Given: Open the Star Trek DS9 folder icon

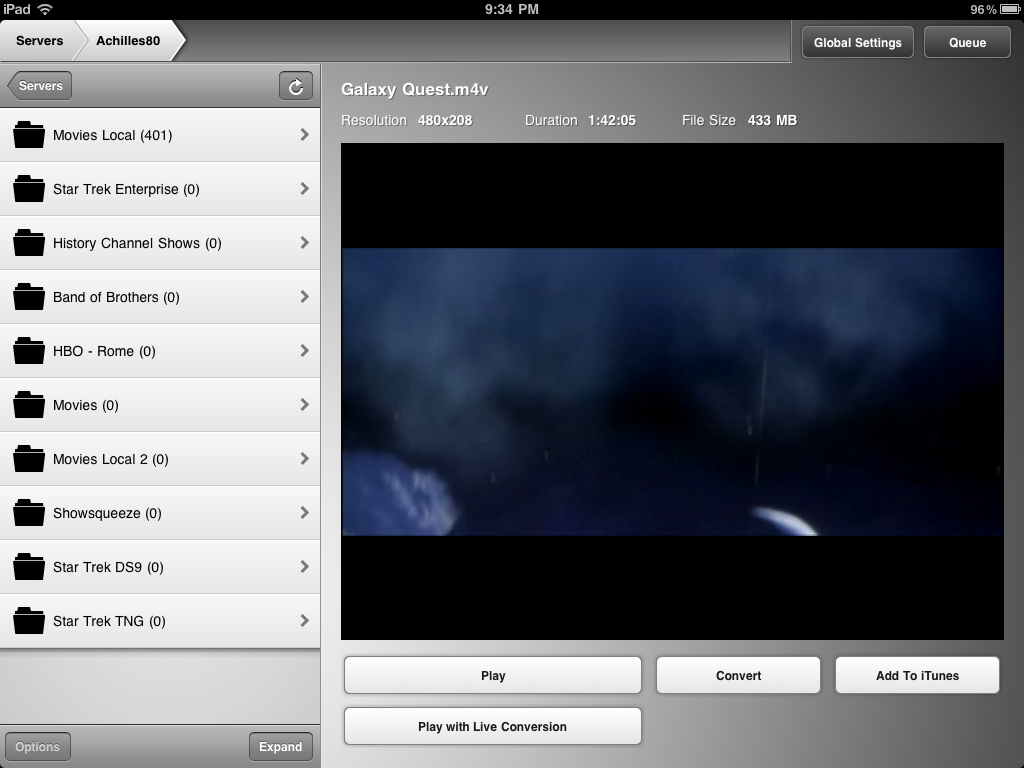Looking at the screenshot, I should [29, 567].
